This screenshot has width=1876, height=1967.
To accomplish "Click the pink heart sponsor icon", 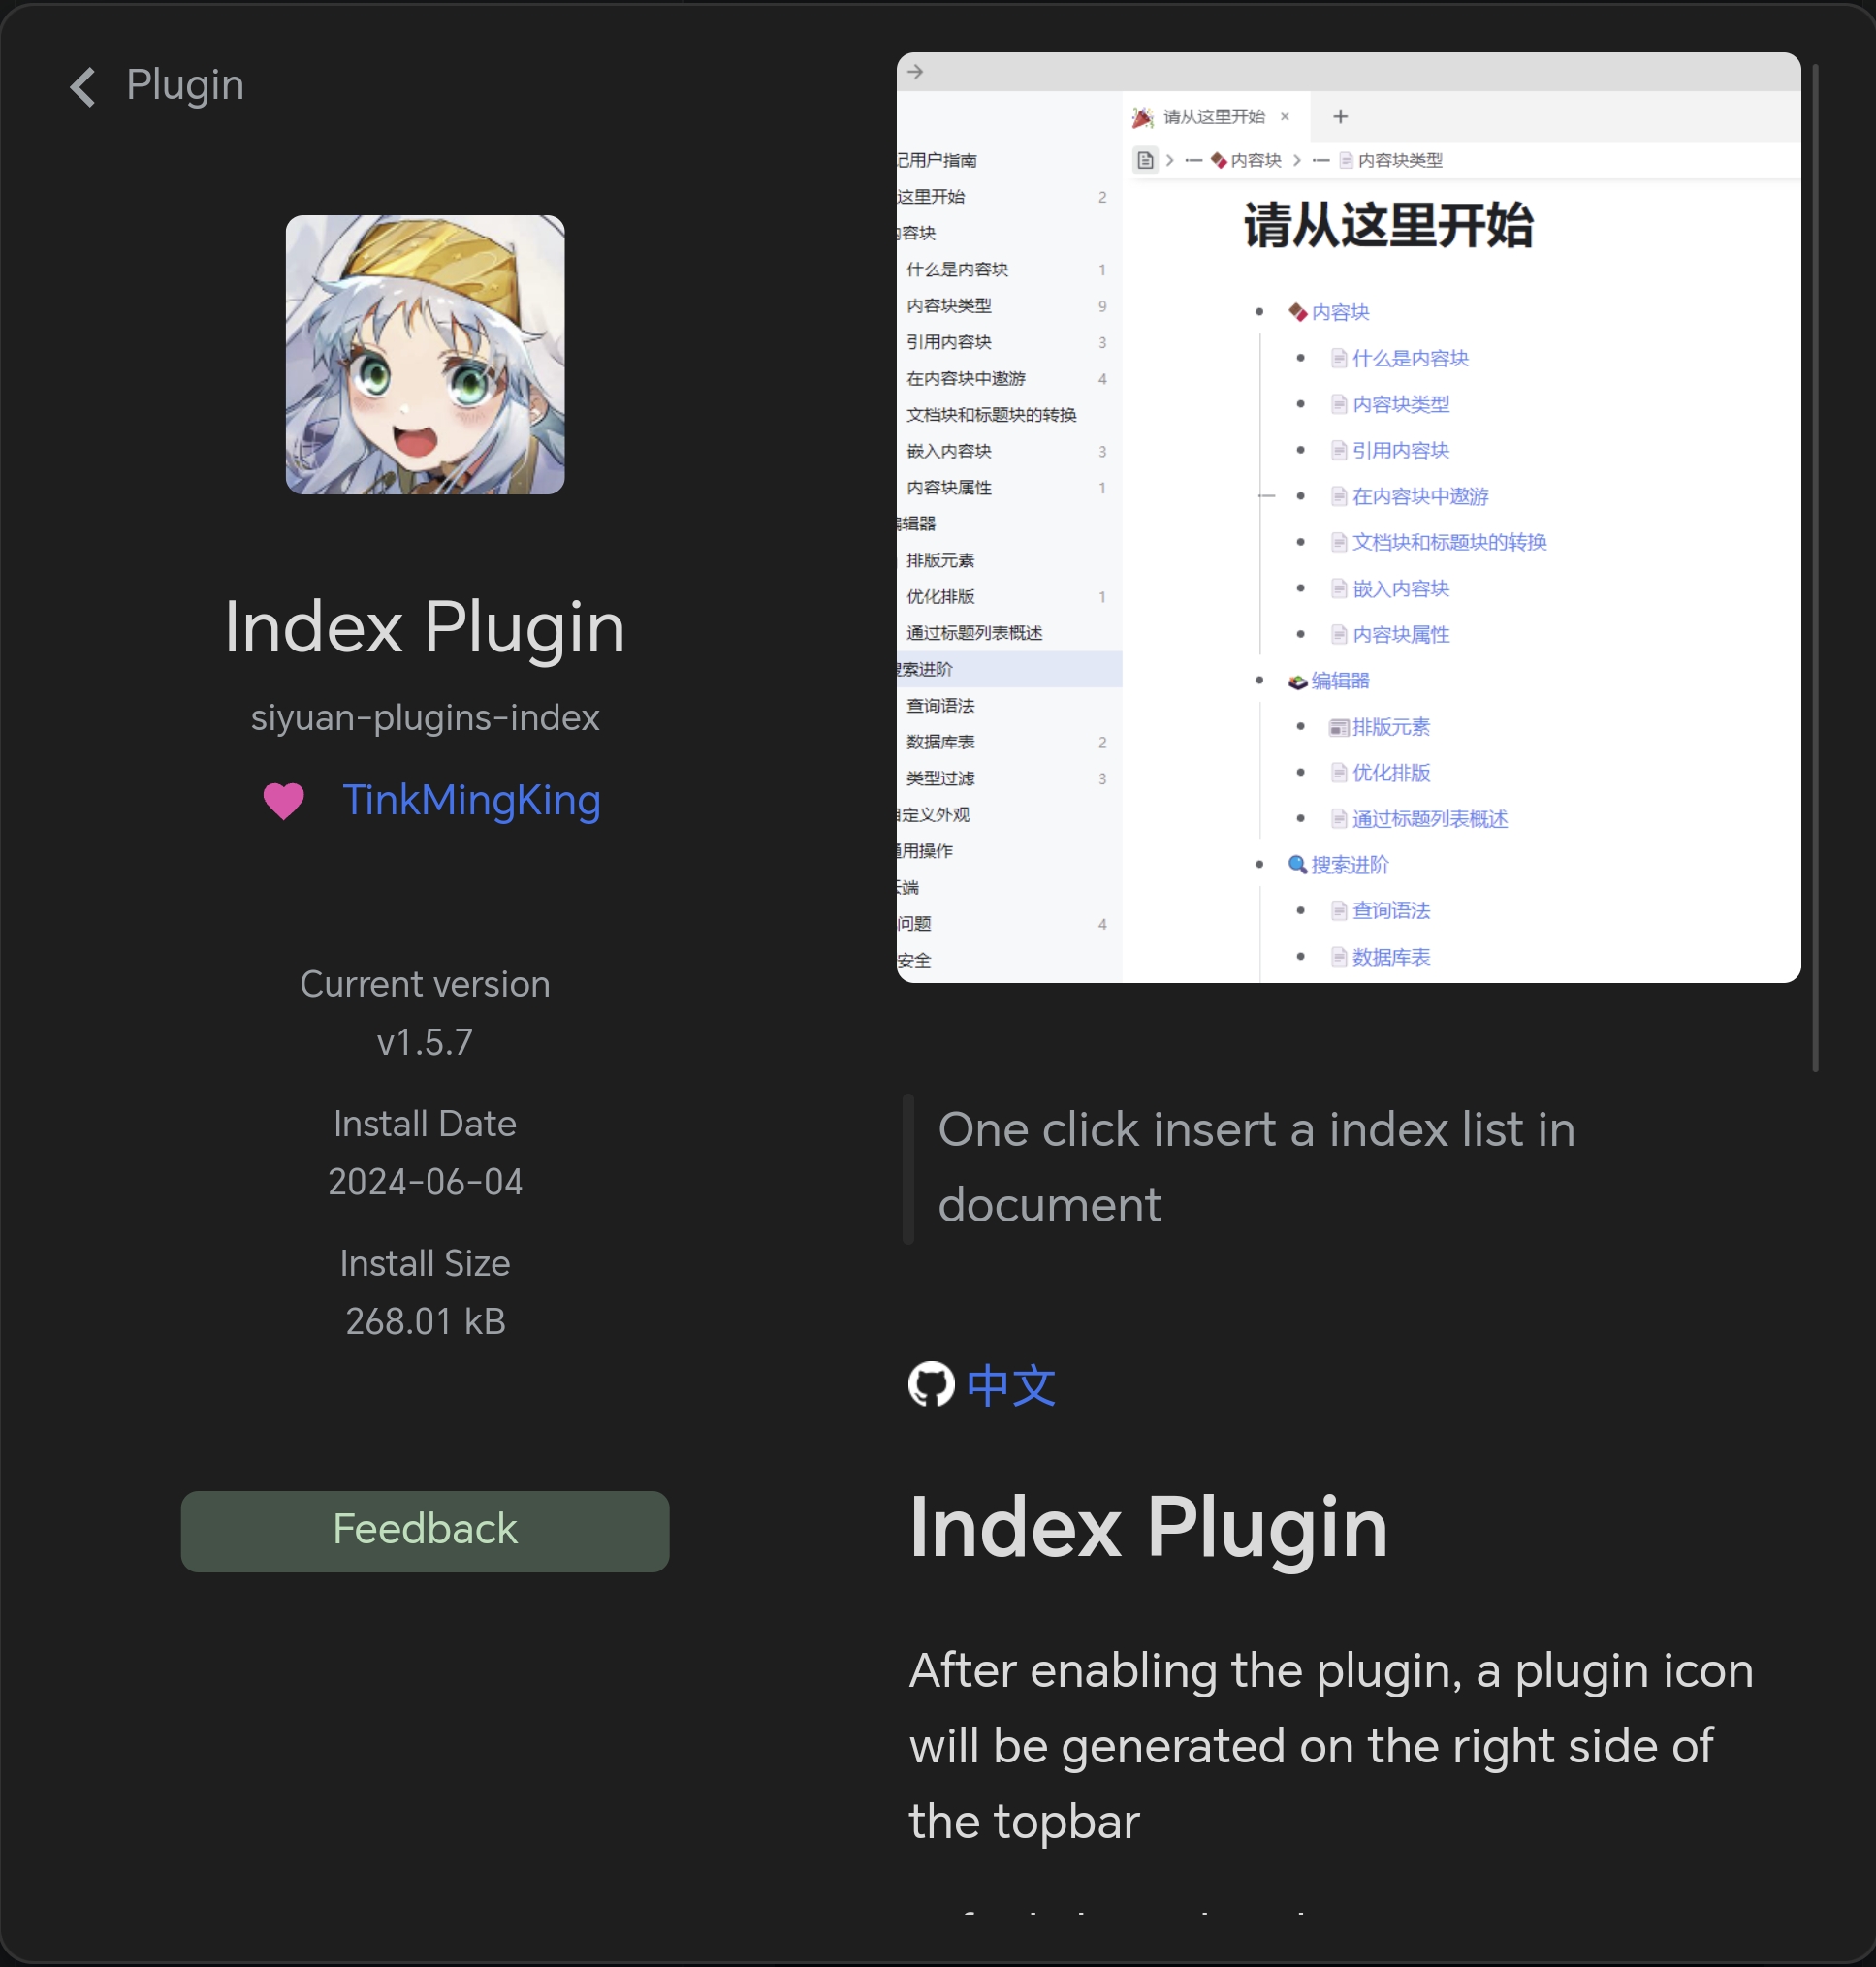I will (283, 801).
